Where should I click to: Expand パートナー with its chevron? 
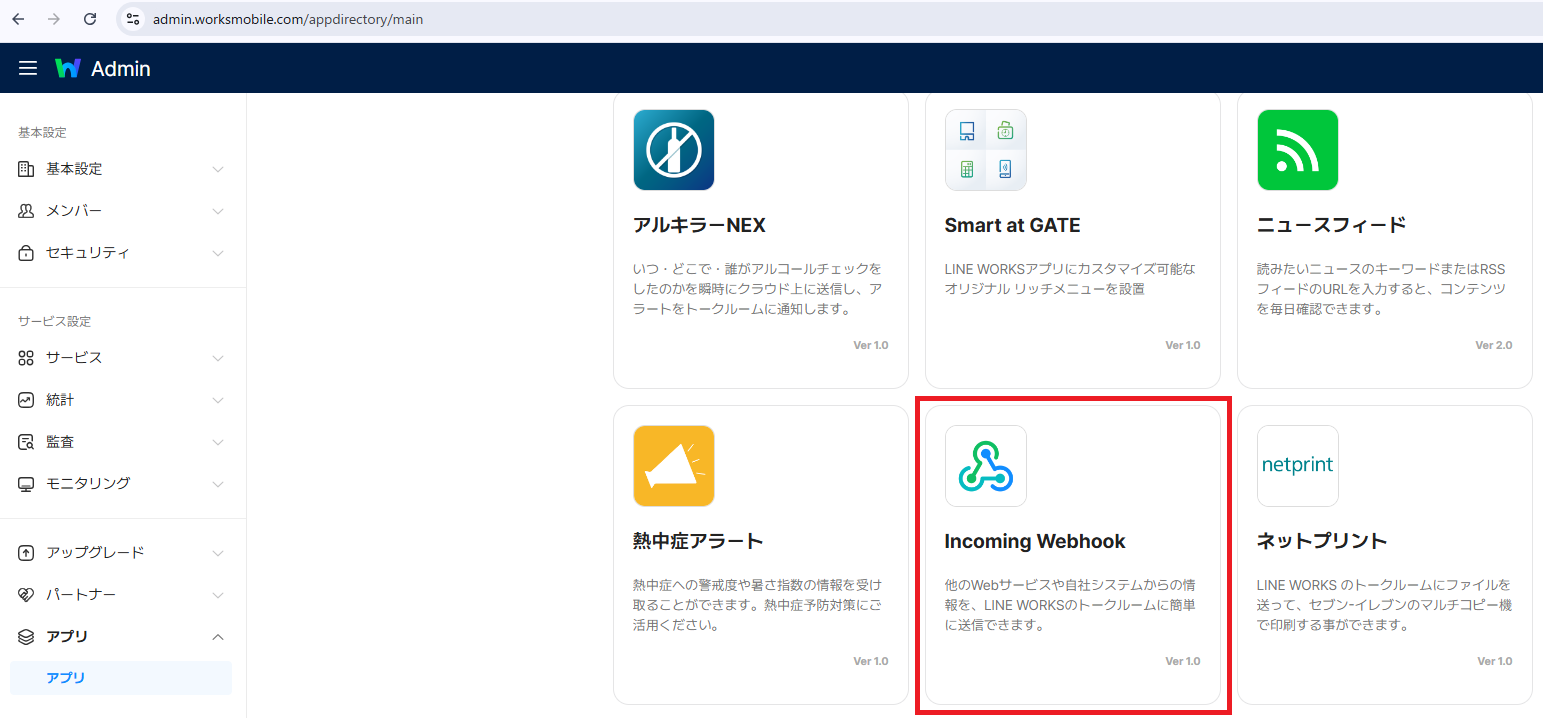click(218, 595)
